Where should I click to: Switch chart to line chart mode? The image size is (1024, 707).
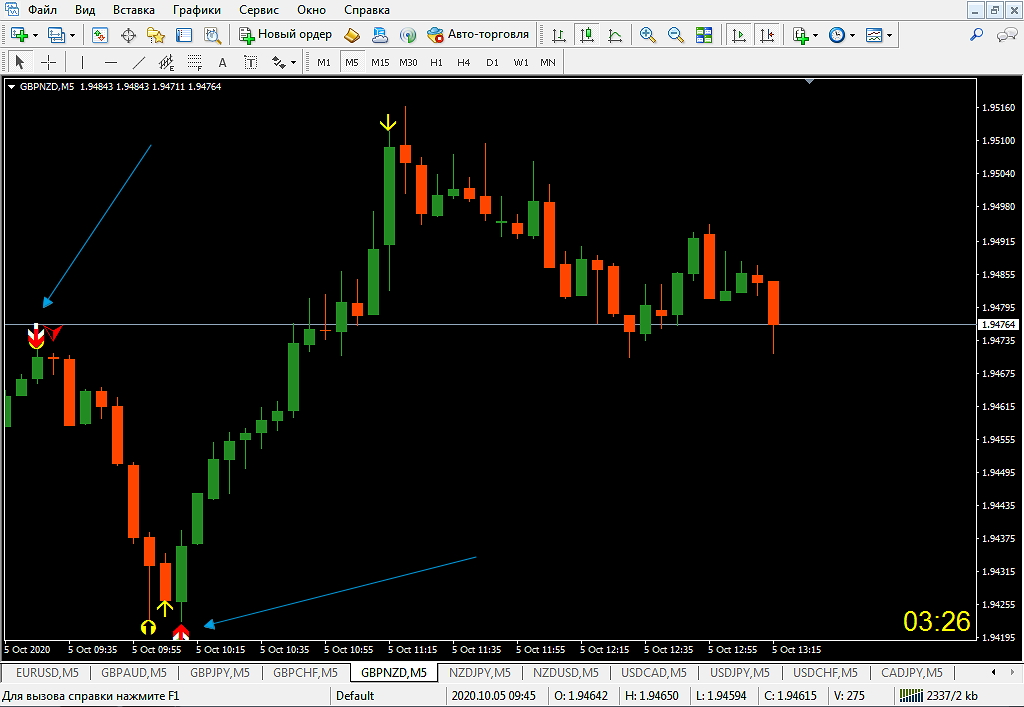point(615,35)
